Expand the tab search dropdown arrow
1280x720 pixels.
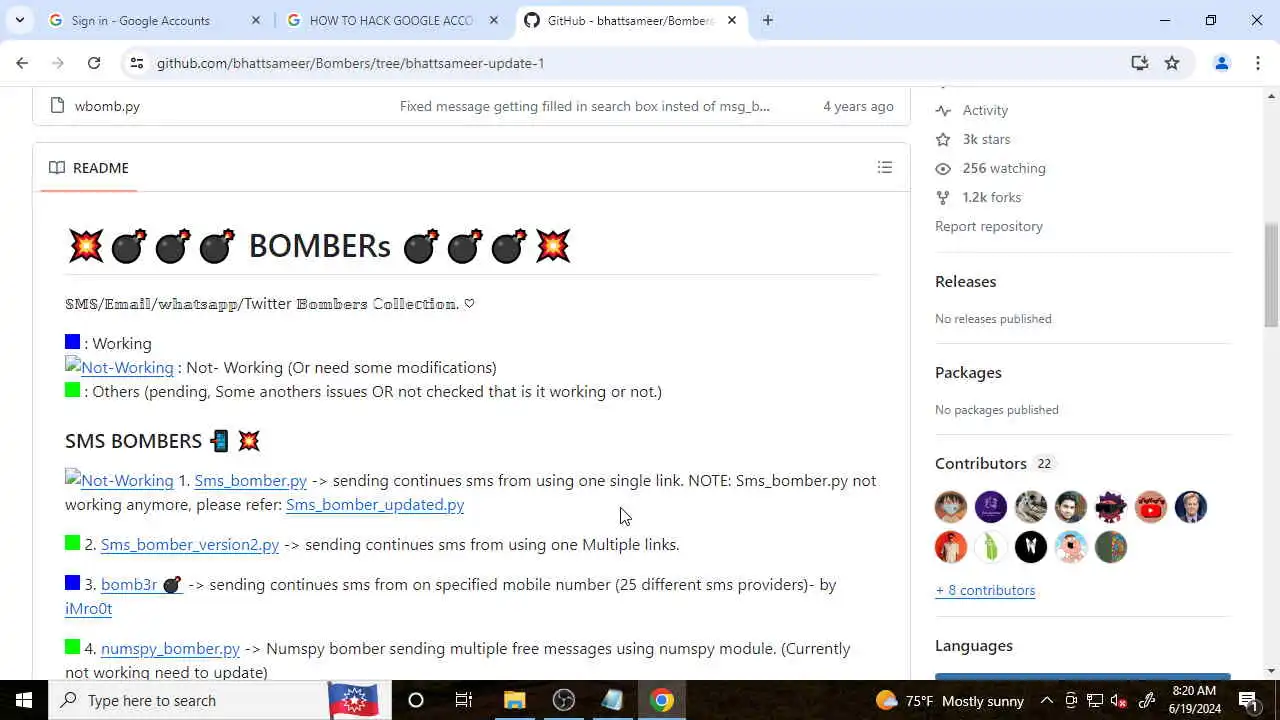19,20
